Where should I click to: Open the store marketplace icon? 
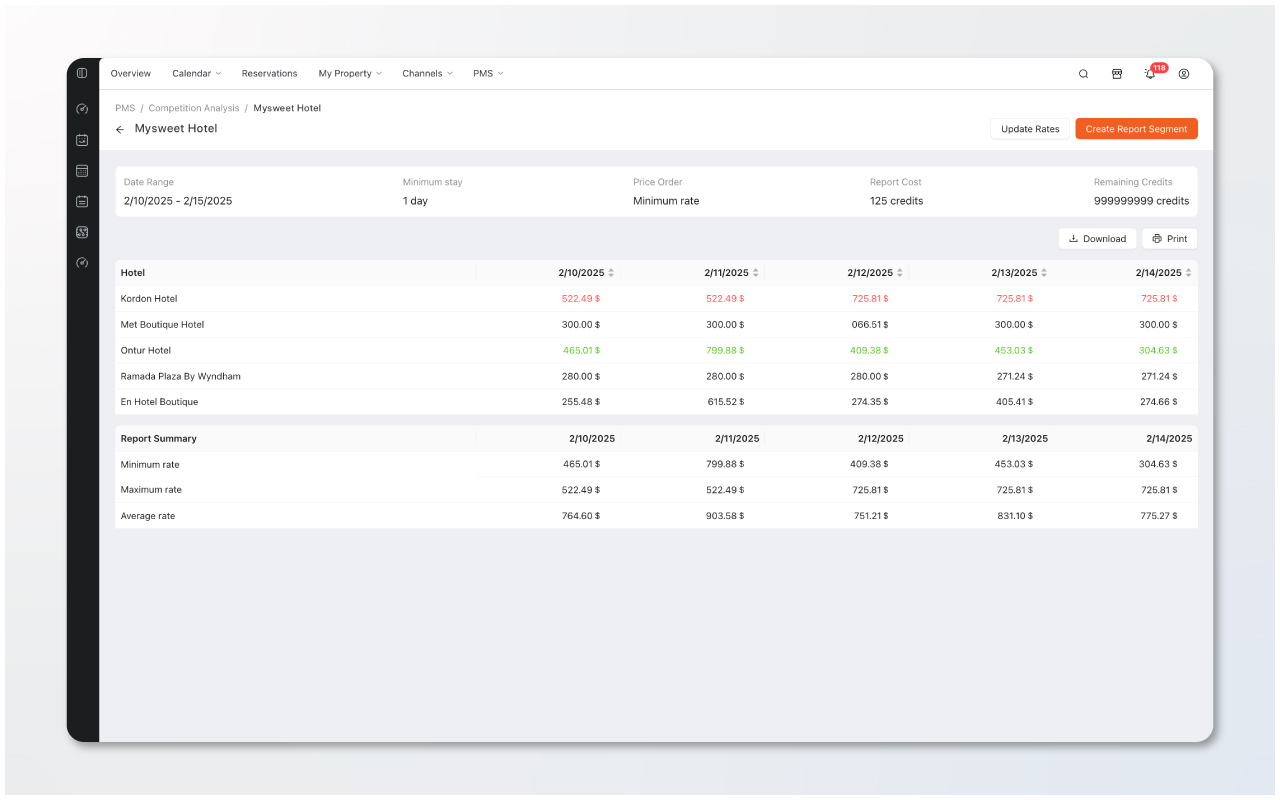click(x=1117, y=74)
